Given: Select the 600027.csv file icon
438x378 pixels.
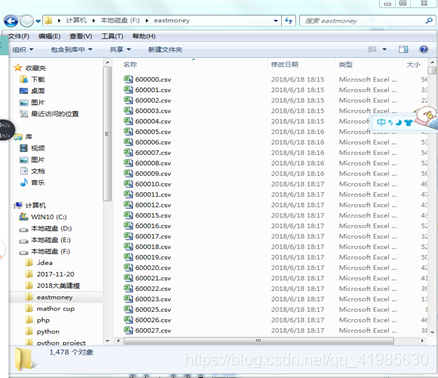Looking at the screenshot, I should pos(128,330).
